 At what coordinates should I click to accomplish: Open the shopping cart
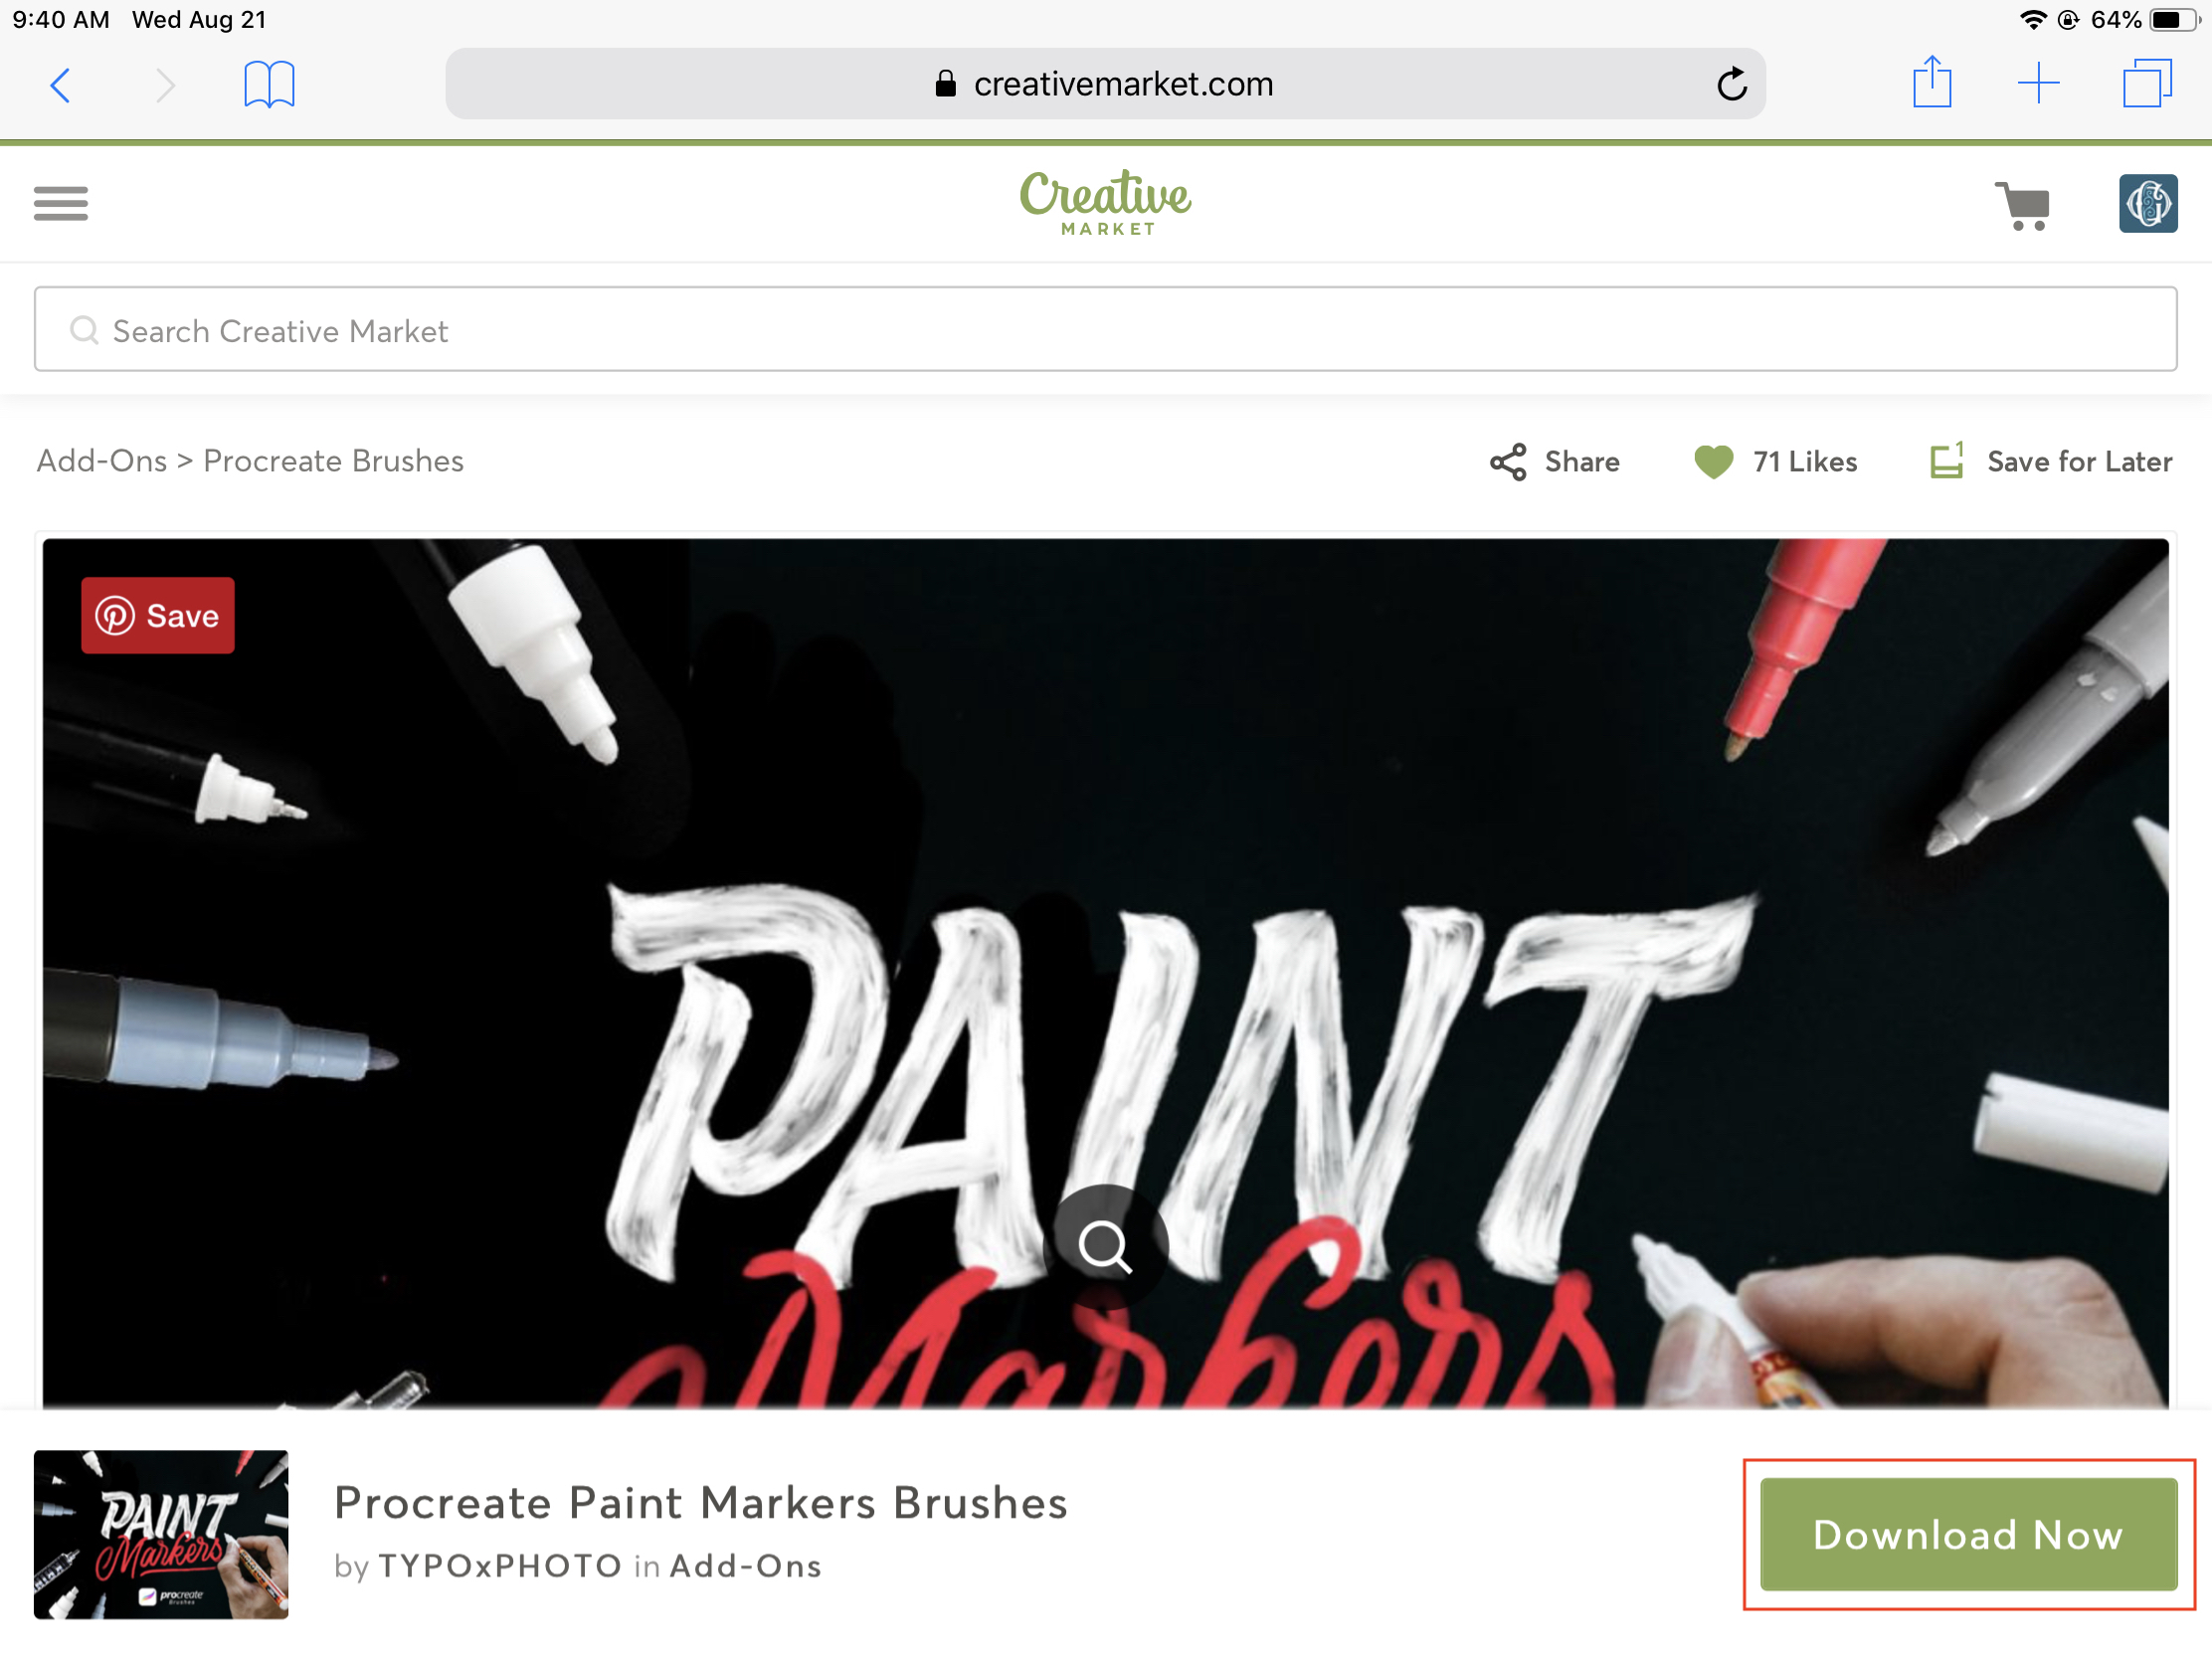(x=2022, y=206)
